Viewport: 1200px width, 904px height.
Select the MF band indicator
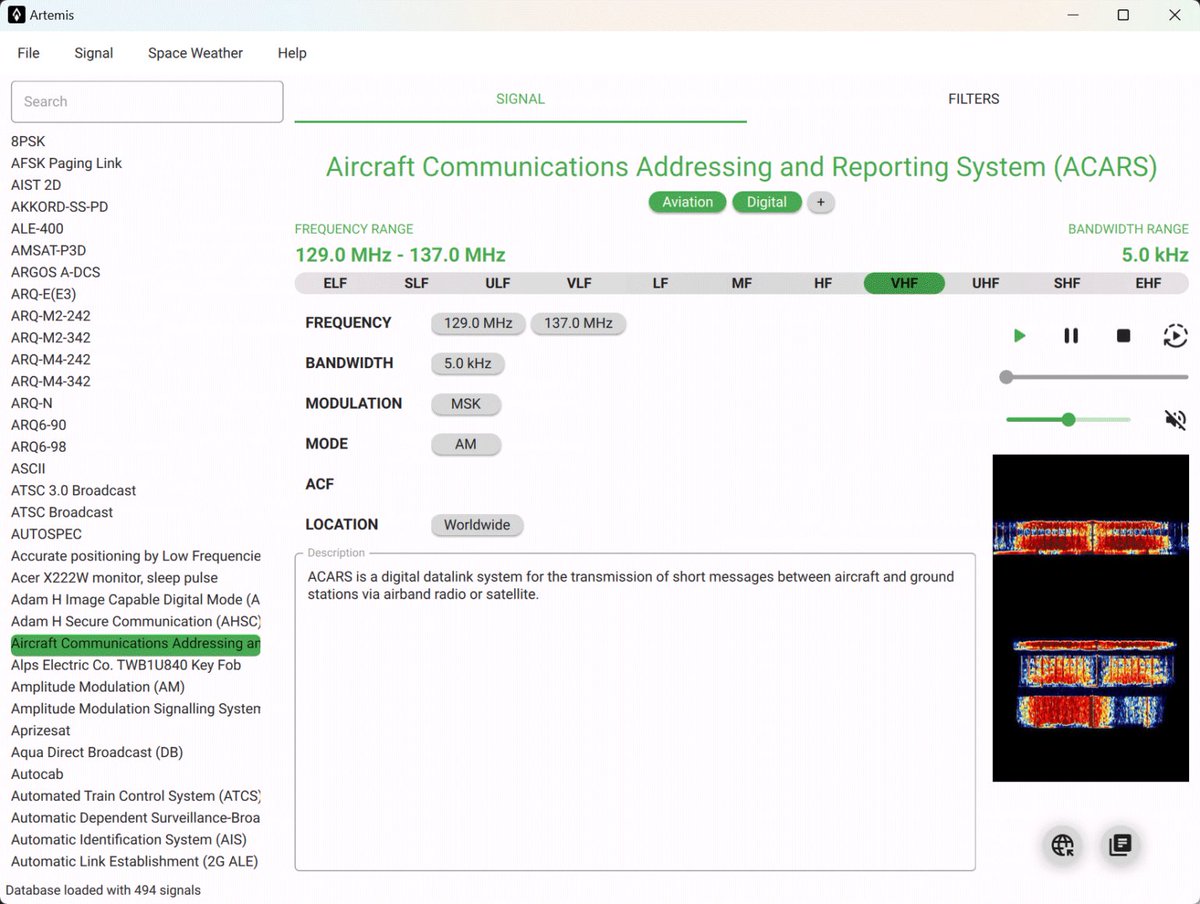(x=741, y=283)
